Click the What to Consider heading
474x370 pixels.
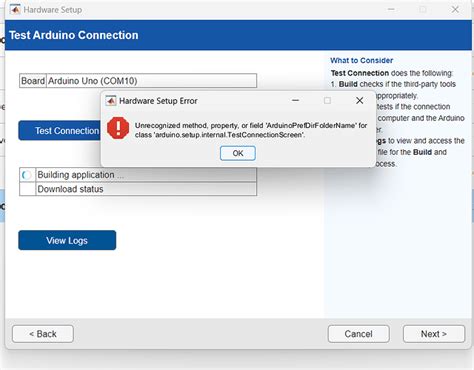coord(362,60)
